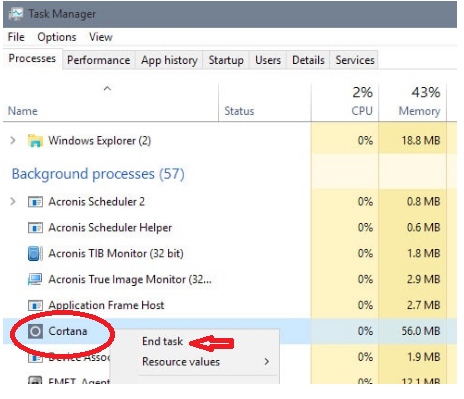Image resolution: width=464 pixels, height=399 pixels.
Task: Choose Resource values from context menu
Action: 181,362
